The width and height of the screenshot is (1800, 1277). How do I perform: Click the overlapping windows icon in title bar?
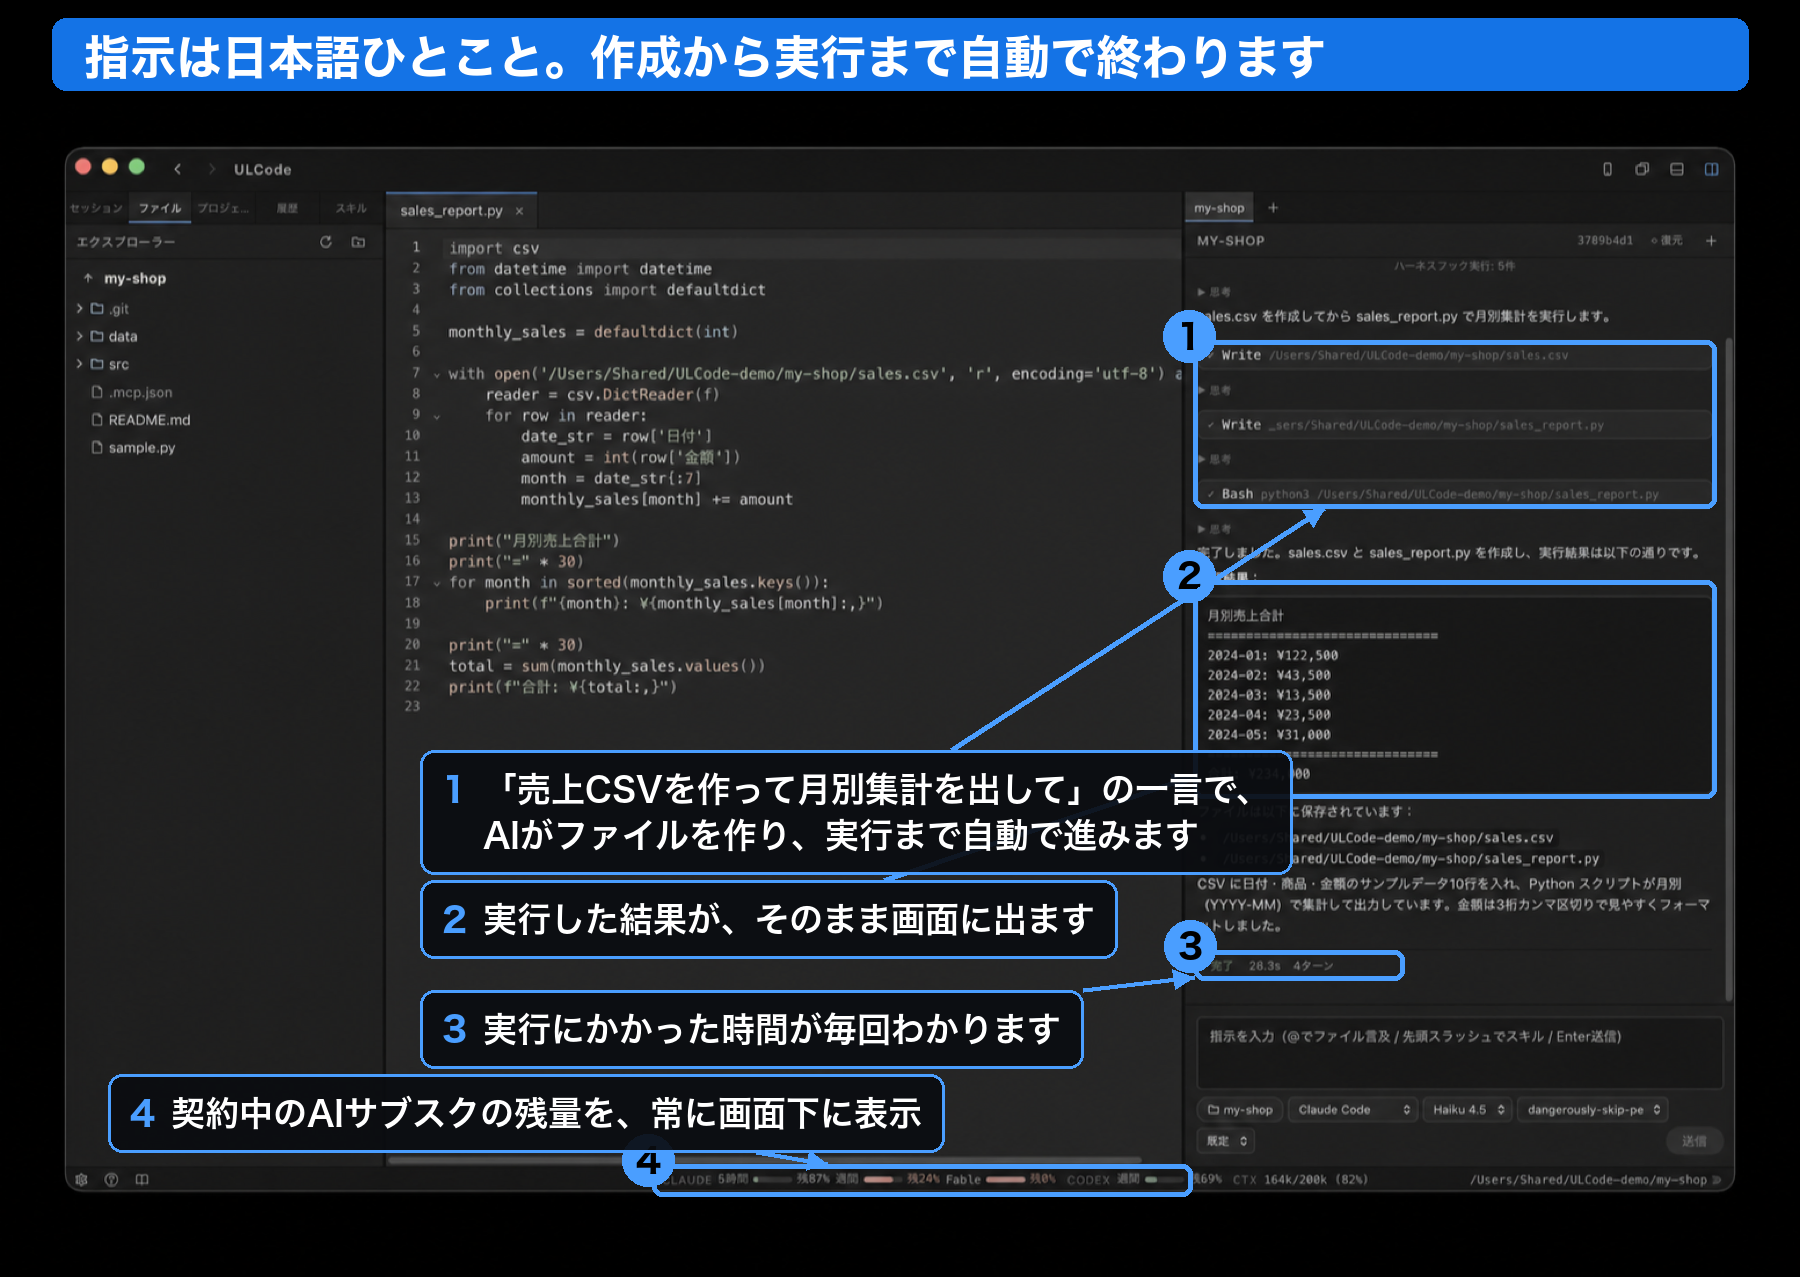(1642, 169)
